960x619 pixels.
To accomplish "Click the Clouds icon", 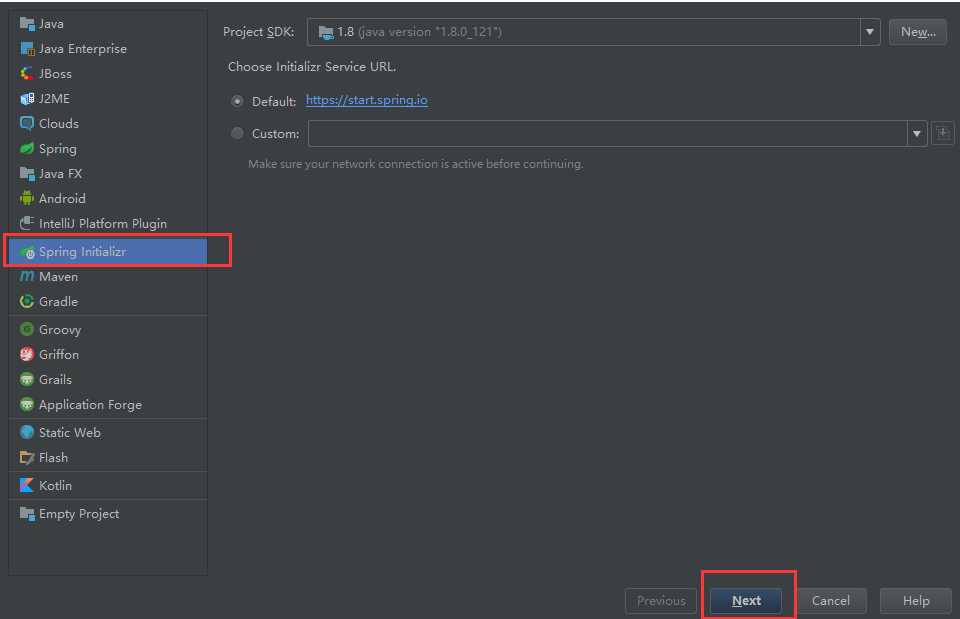I will [27, 124].
